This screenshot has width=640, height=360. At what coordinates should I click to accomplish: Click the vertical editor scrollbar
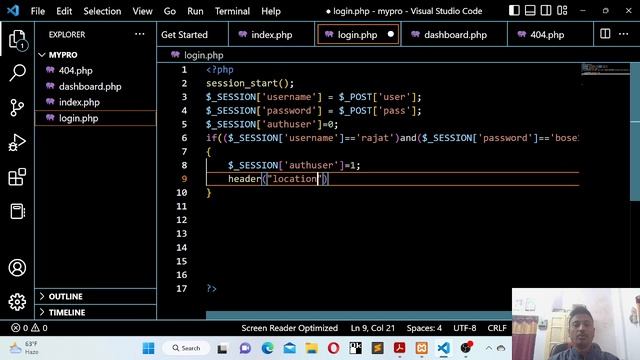click(x=635, y=131)
